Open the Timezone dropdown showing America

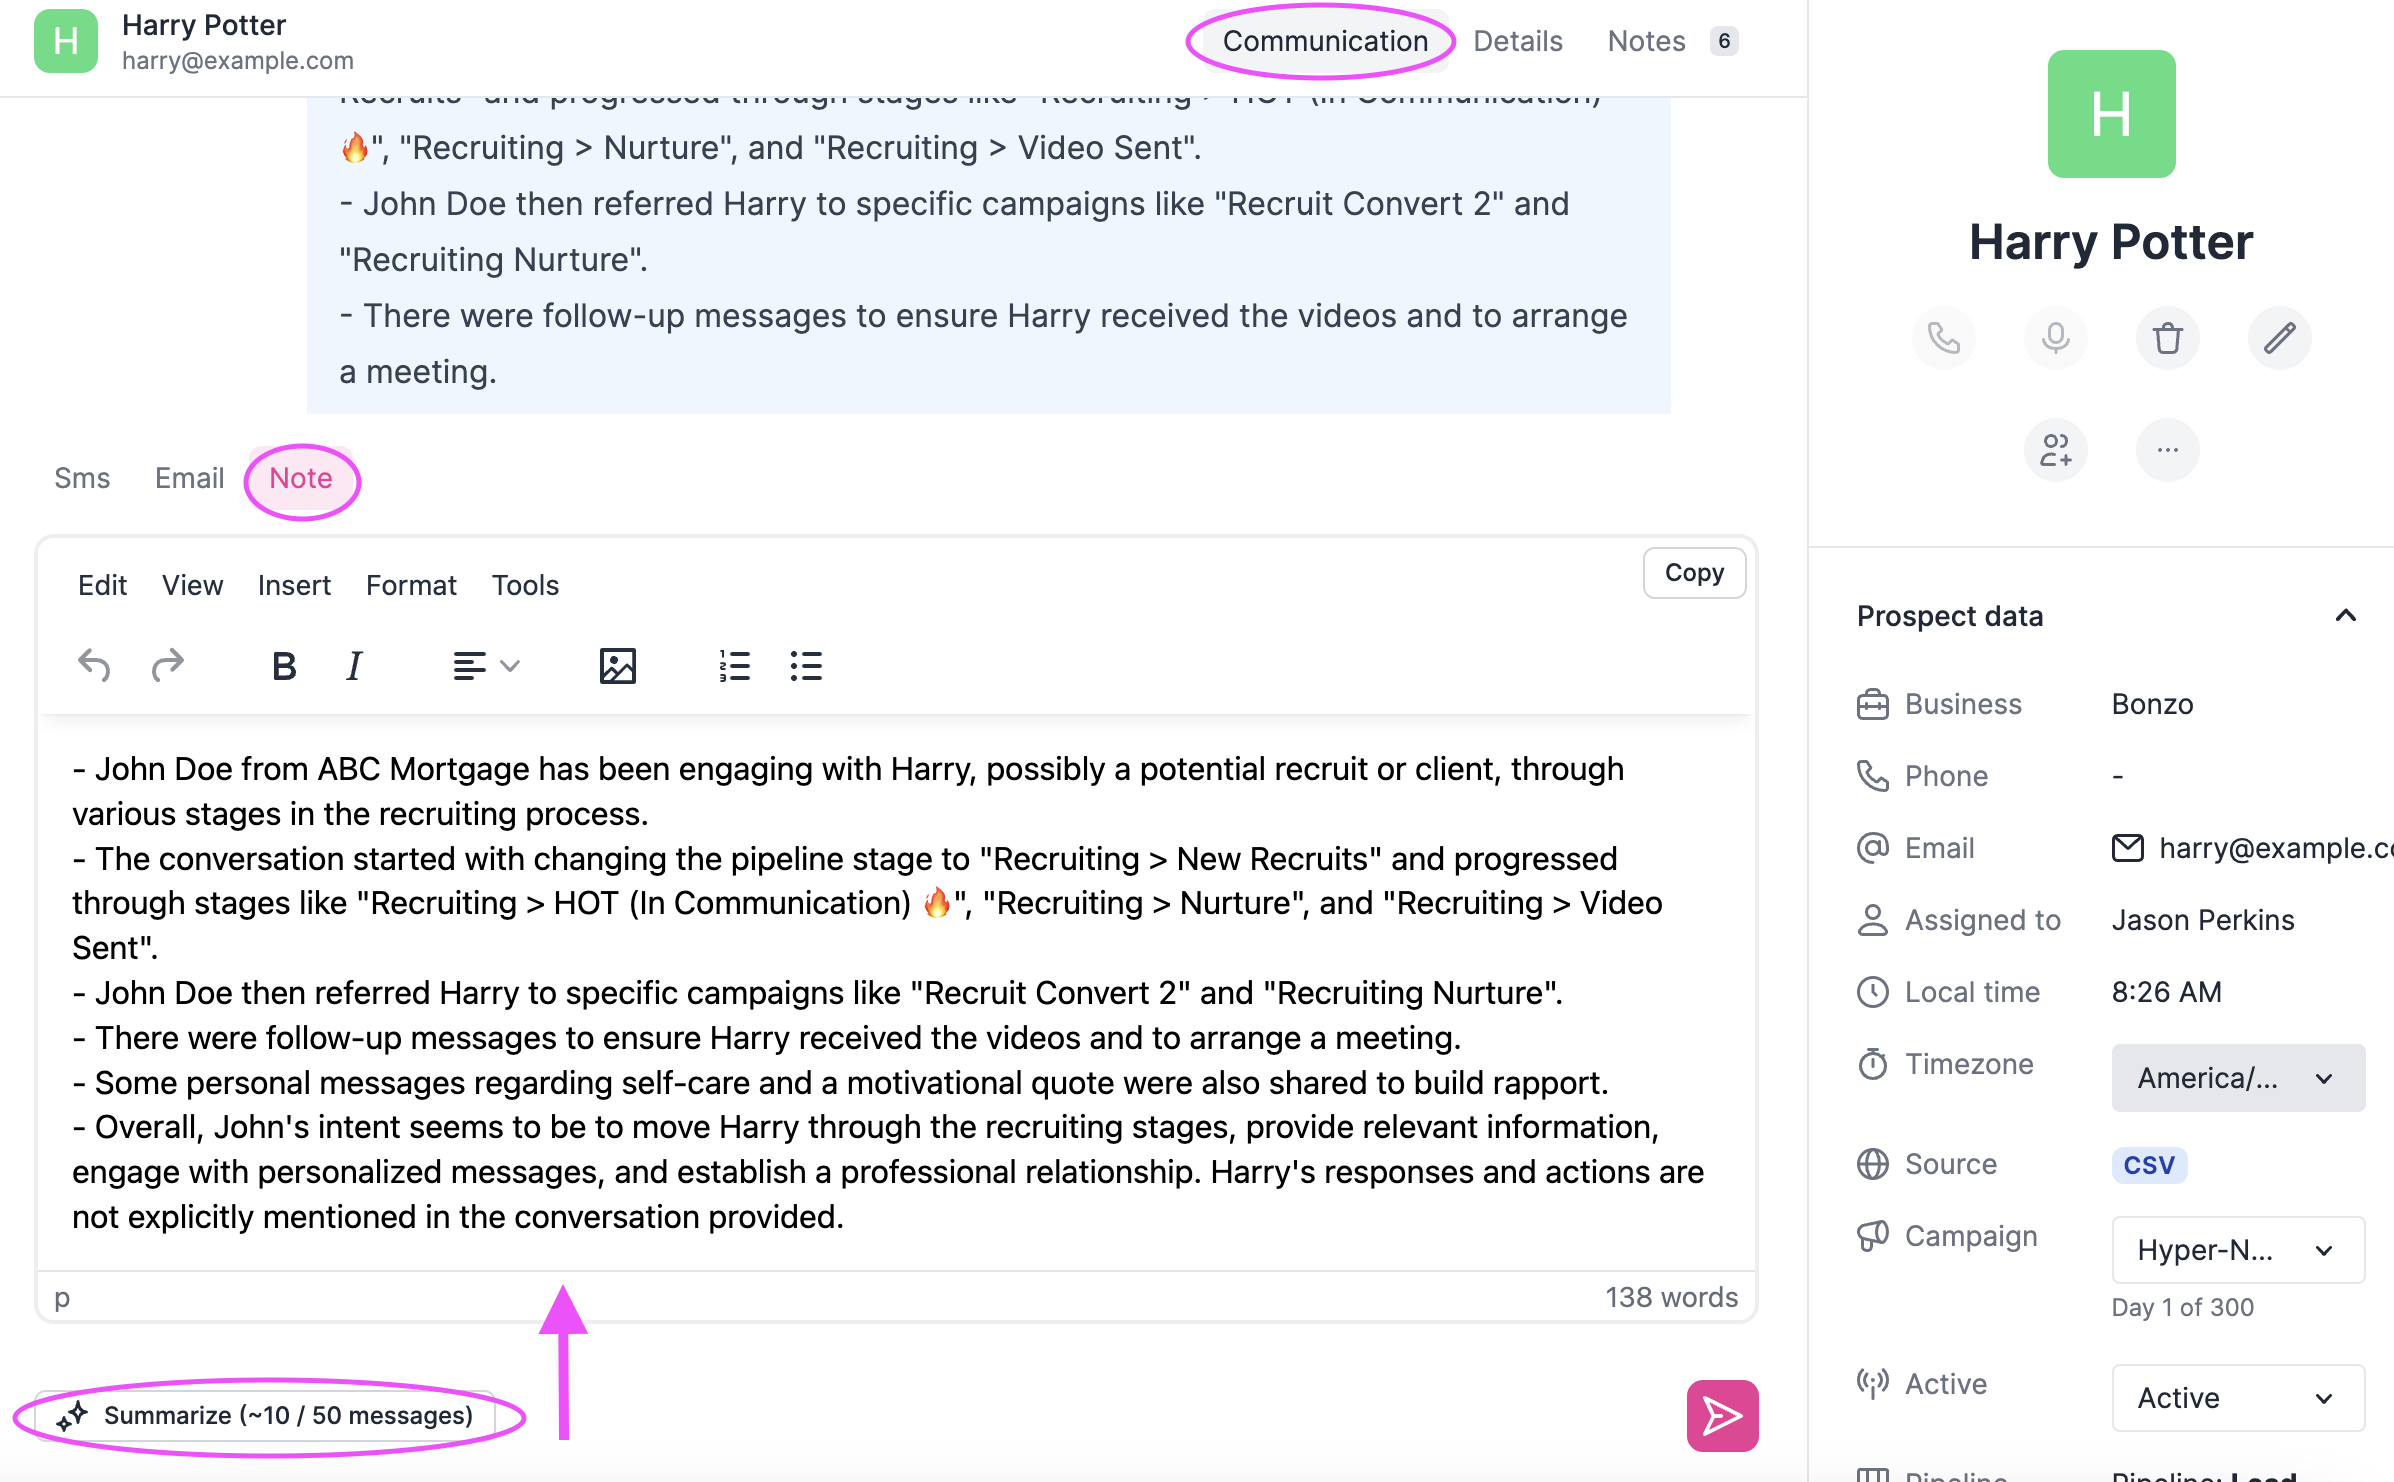[2237, 1078]
